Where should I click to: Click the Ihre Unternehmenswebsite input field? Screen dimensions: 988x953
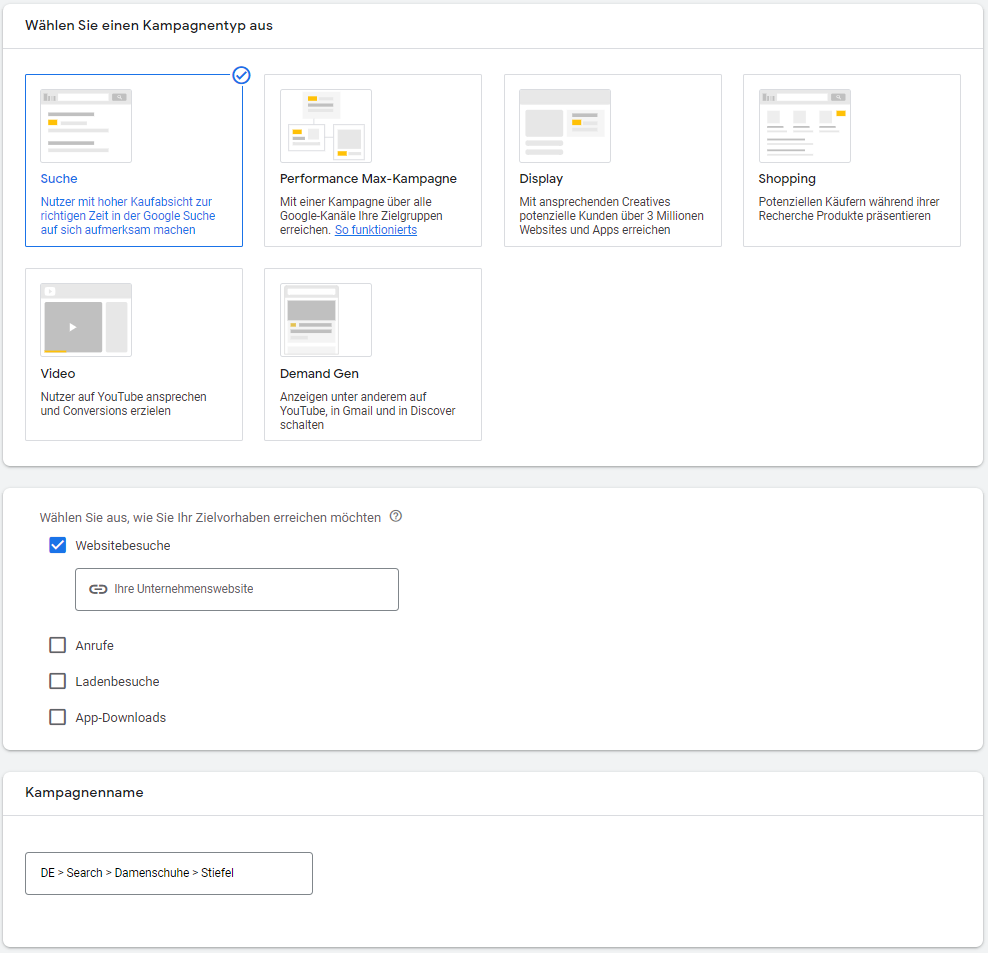coord(250,589)
